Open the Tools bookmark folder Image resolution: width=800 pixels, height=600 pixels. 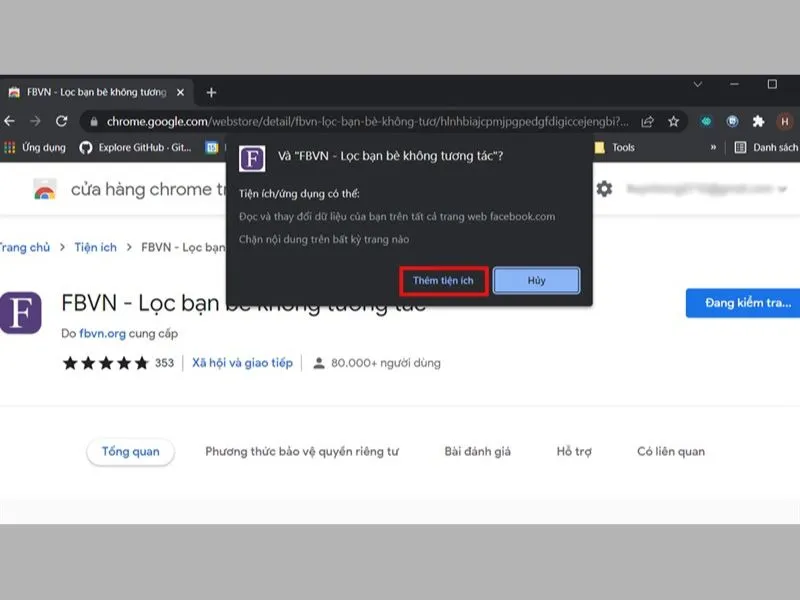pos(615,147)
